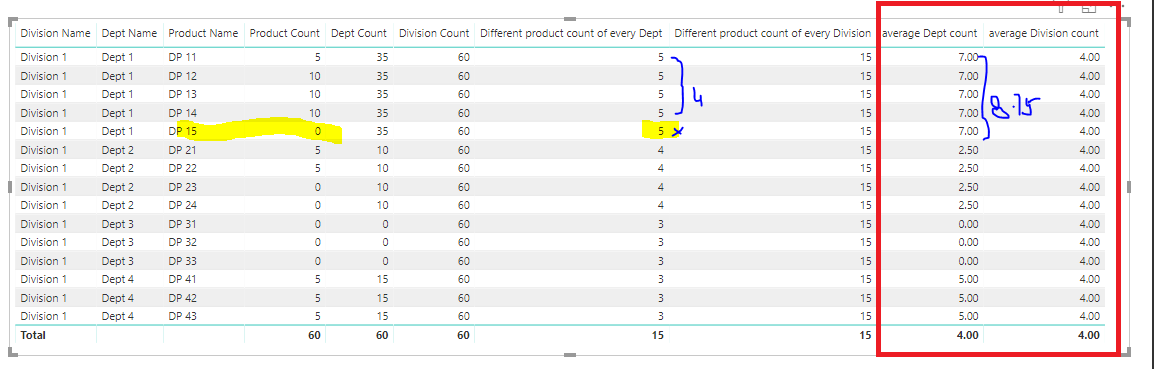Image resolution: width=1154 pixels, height=369 pixels.
Task: Click total 4.00 under average Division count
Action: pyautogui.click(x=1089, y=334)
